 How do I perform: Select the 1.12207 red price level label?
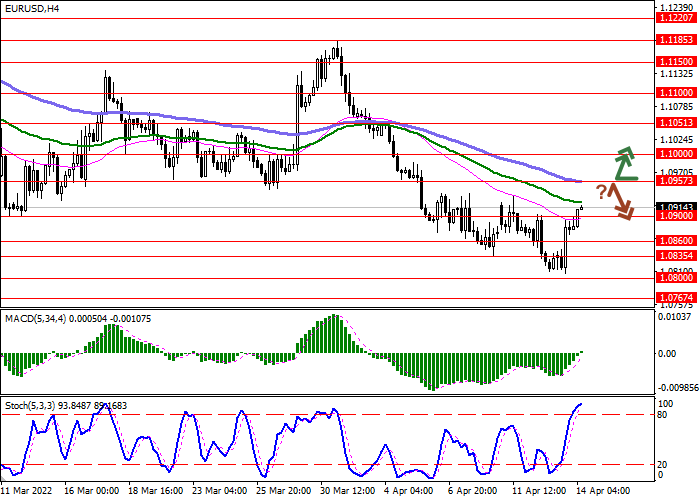coord(678,18)
